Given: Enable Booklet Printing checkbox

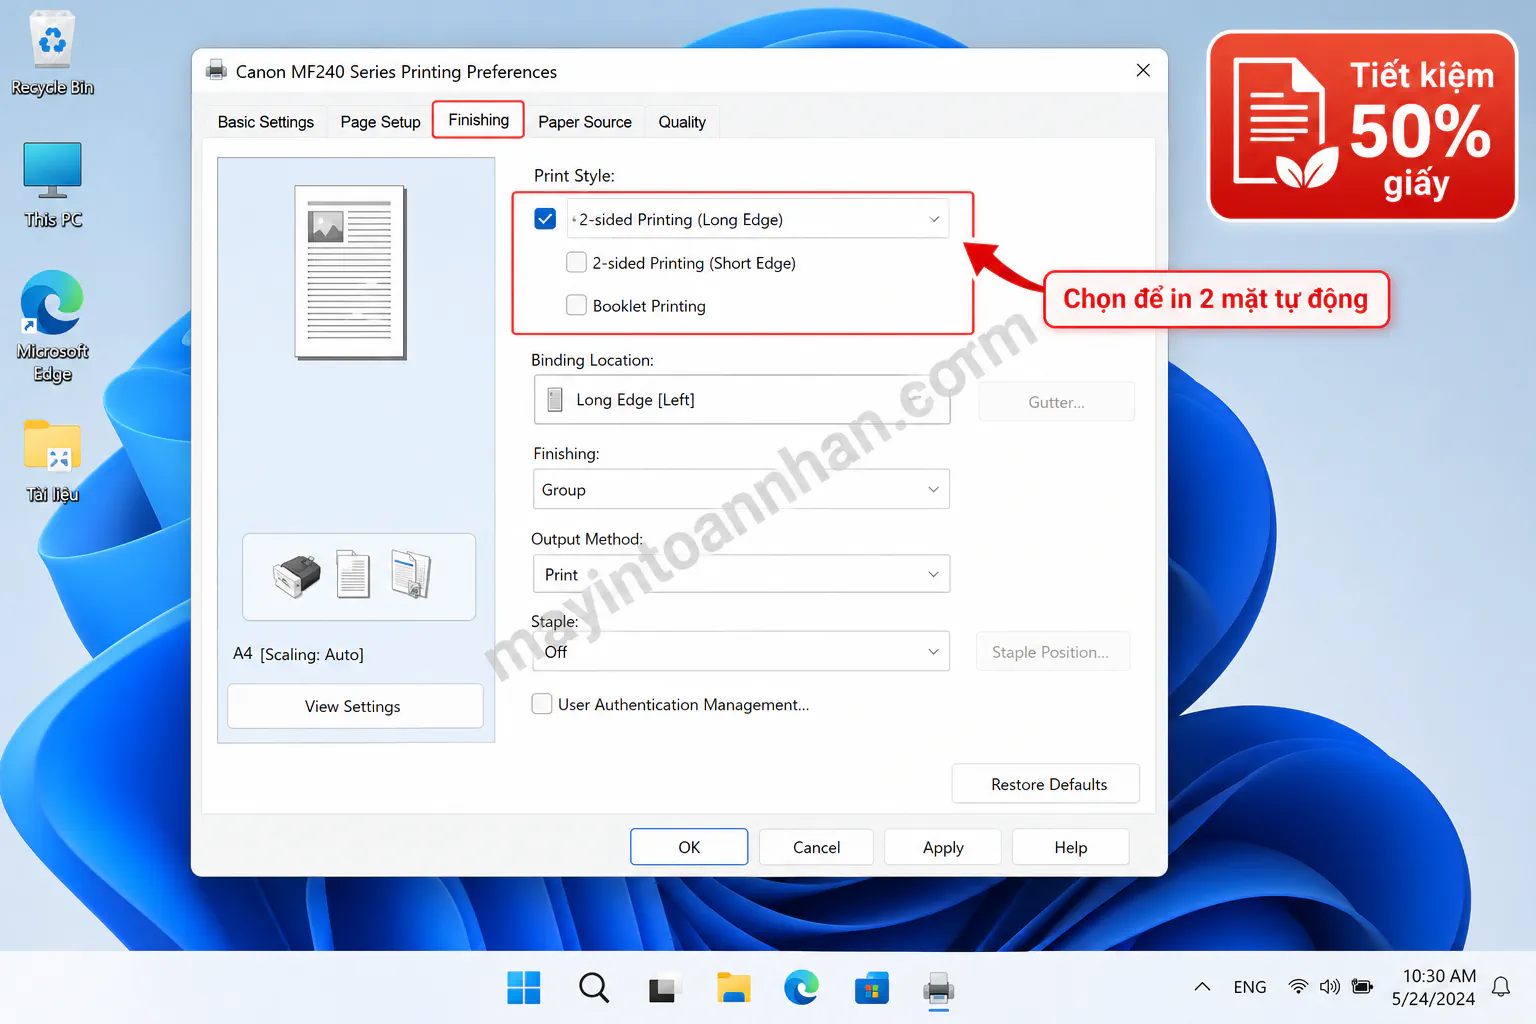Looking at the screenshot, I should (576, 305).
